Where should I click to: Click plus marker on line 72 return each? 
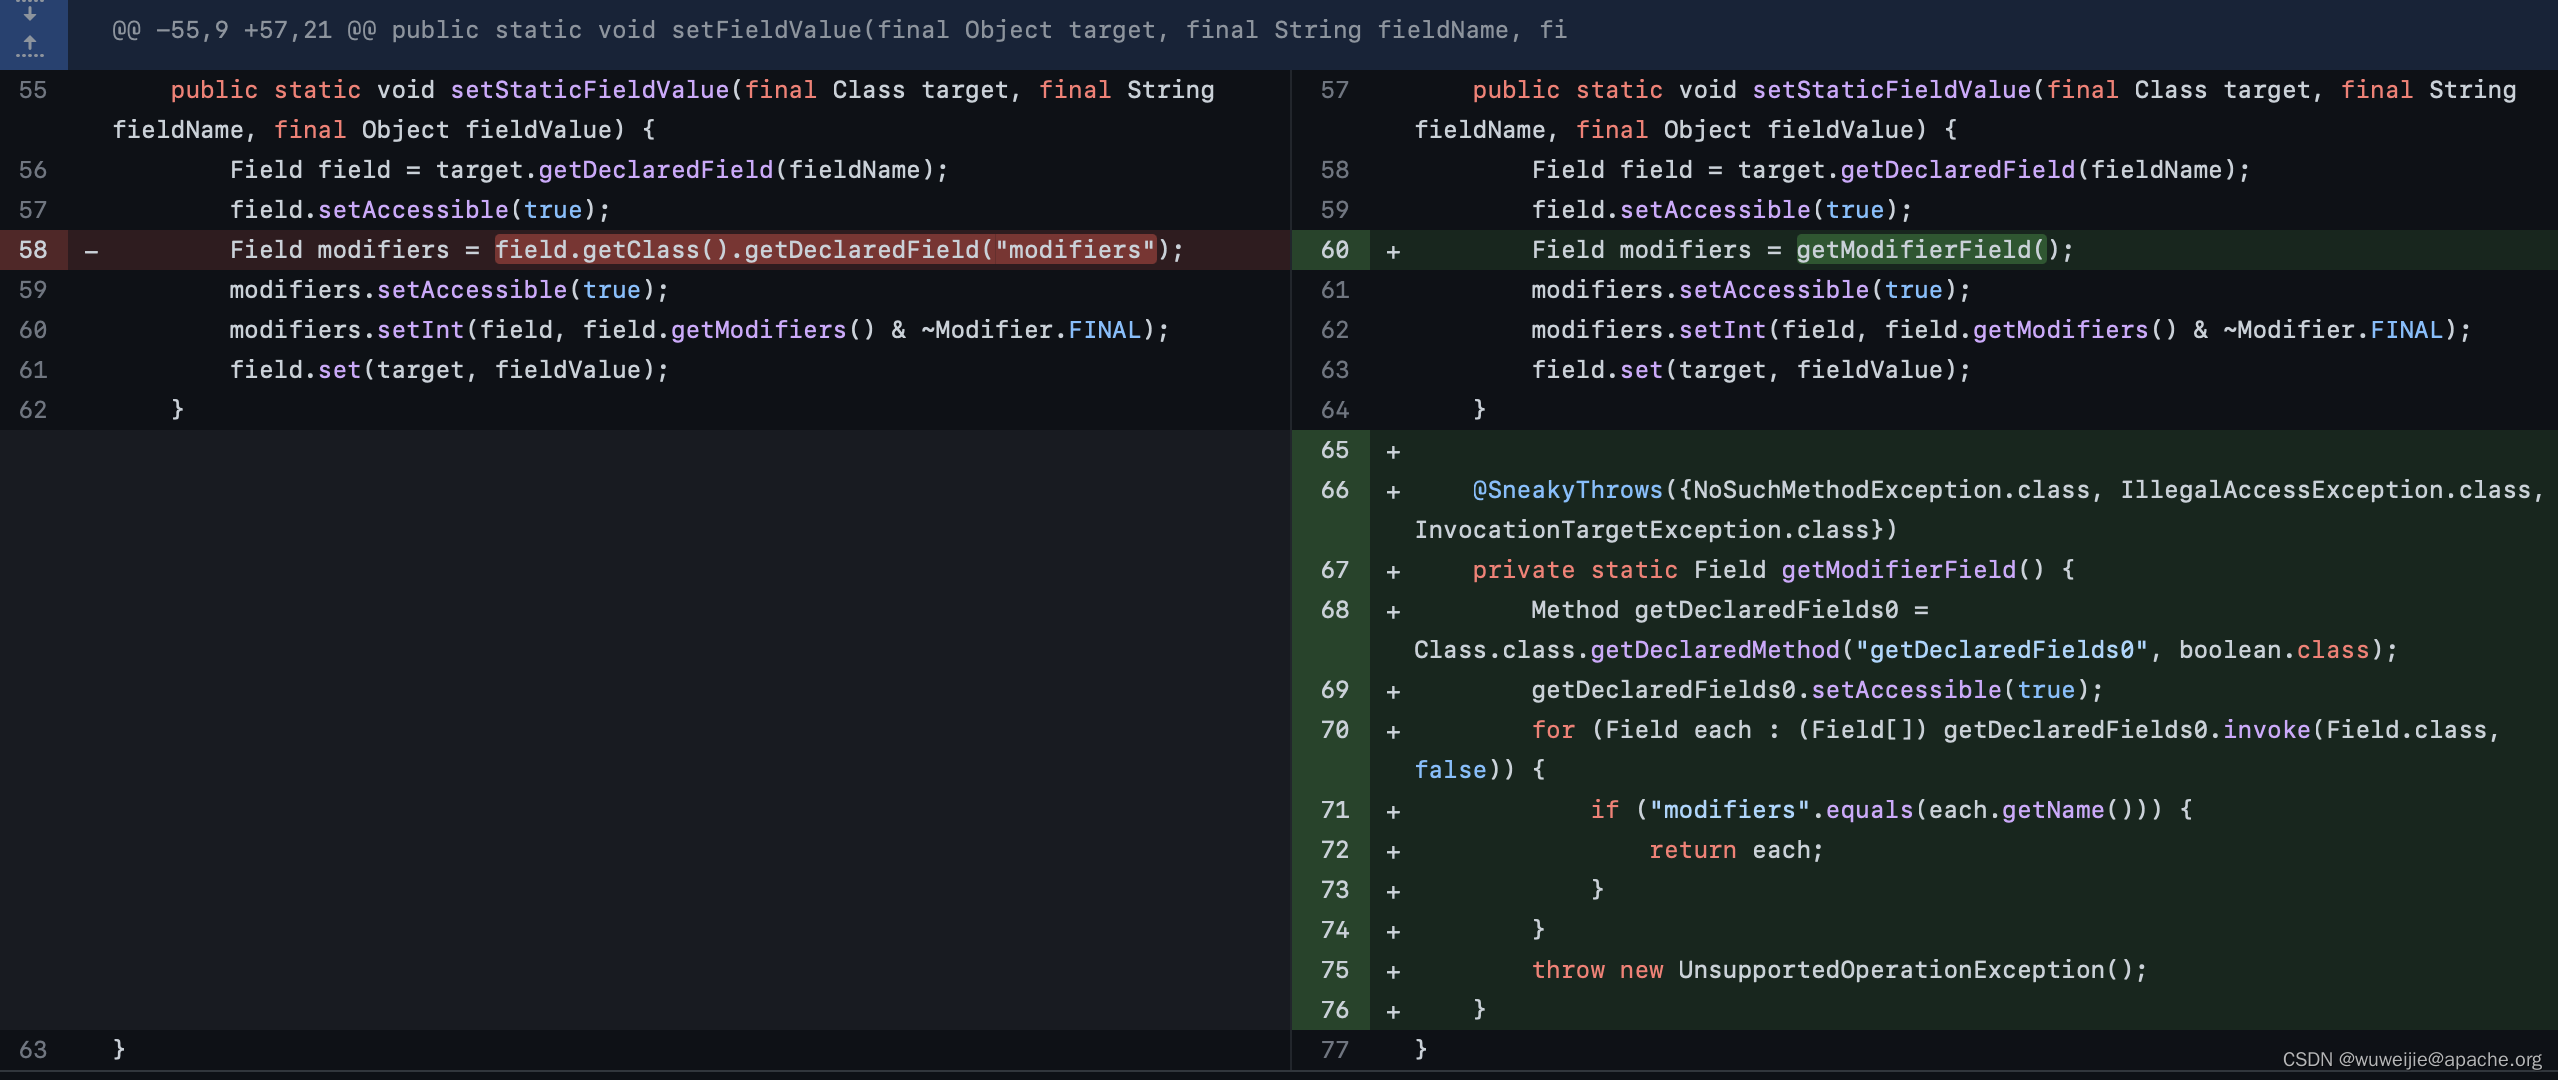1393,851
